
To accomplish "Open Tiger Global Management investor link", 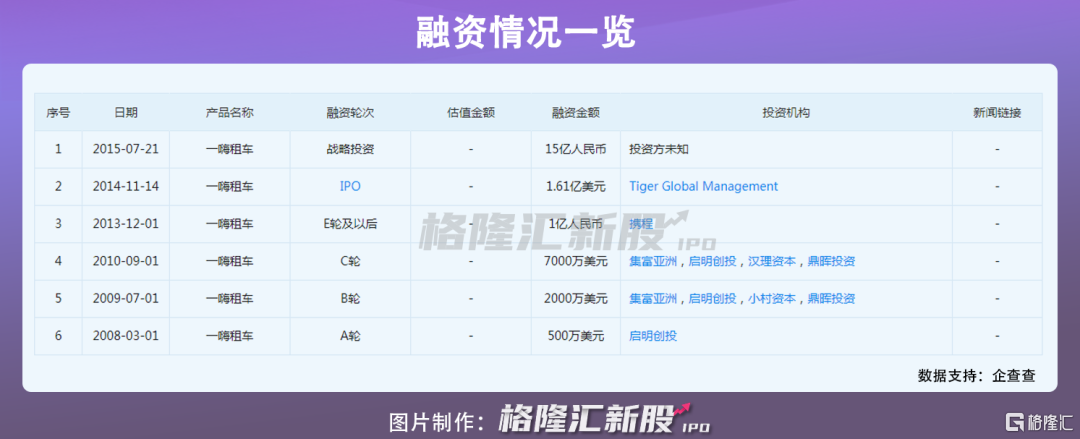I will pyautogui.click(x=703, y=186).
